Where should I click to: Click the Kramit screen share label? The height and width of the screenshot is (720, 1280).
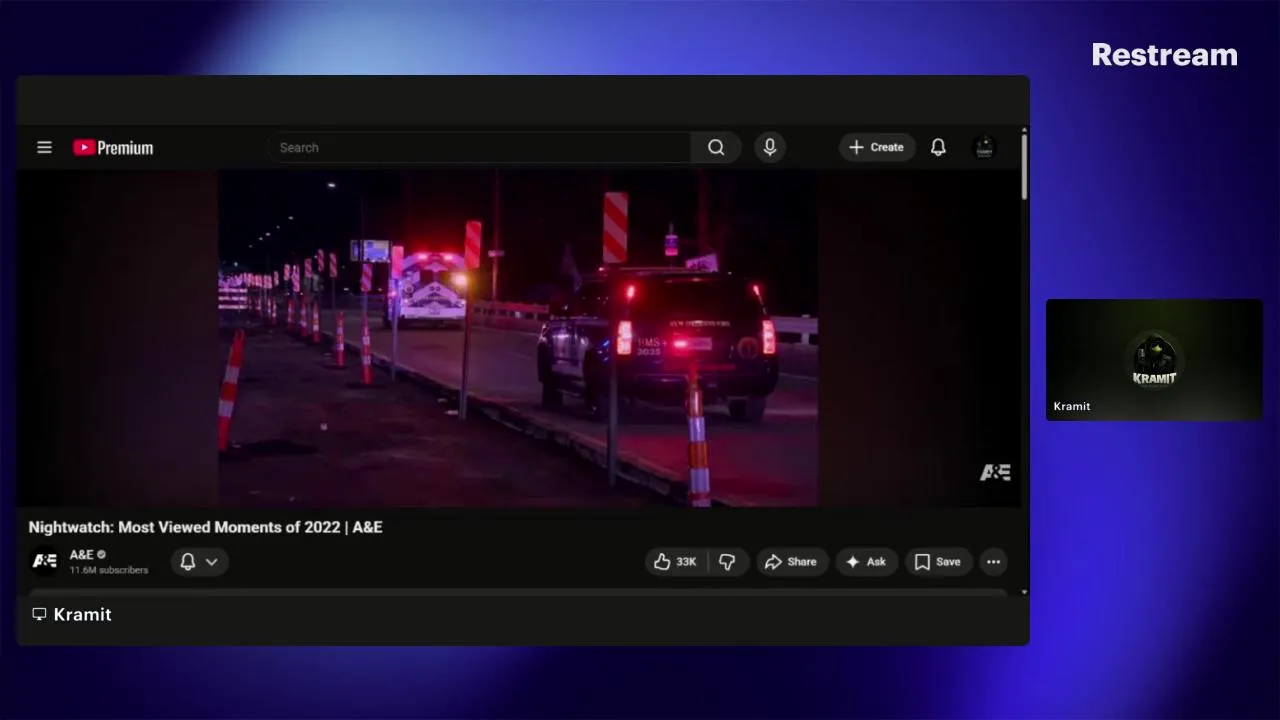(72, 614)
